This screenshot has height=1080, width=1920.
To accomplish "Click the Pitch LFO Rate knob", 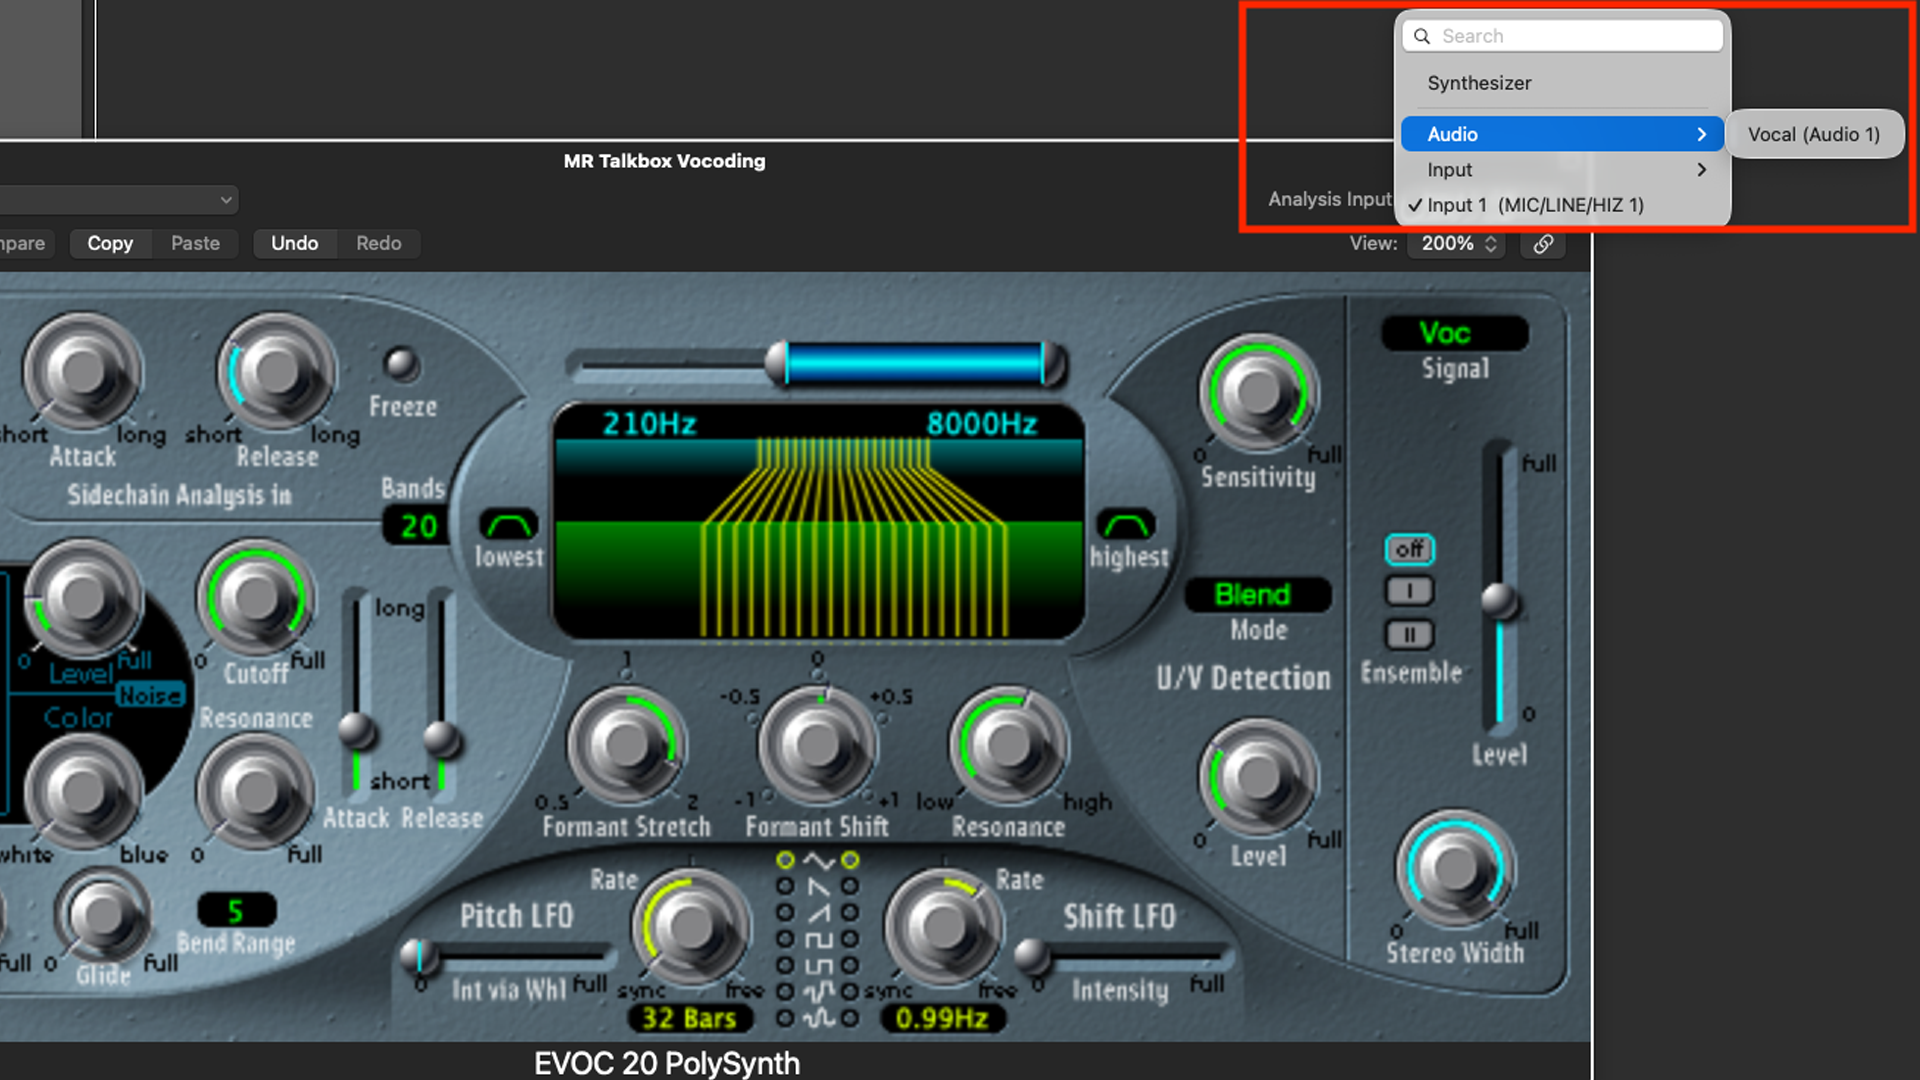I will (690, 928).
